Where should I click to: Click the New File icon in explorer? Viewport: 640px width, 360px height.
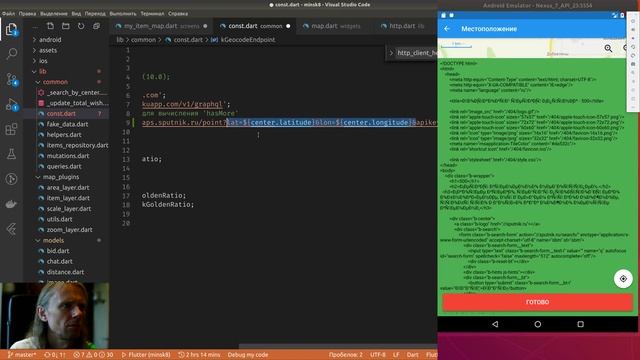point(50,26)
